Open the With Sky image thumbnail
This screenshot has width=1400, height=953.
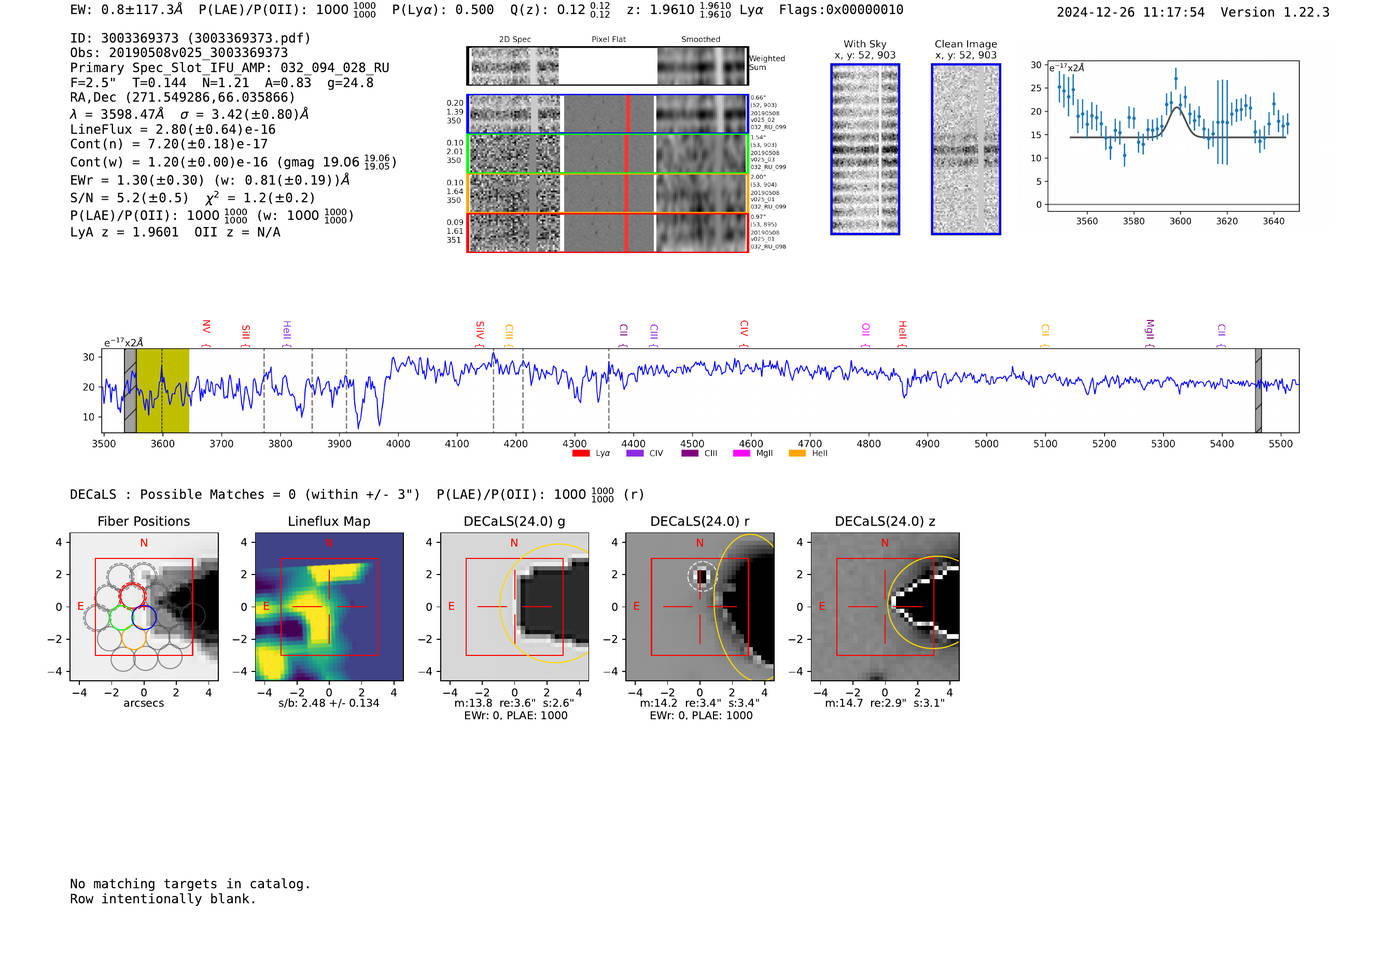(x=865, y=149)
